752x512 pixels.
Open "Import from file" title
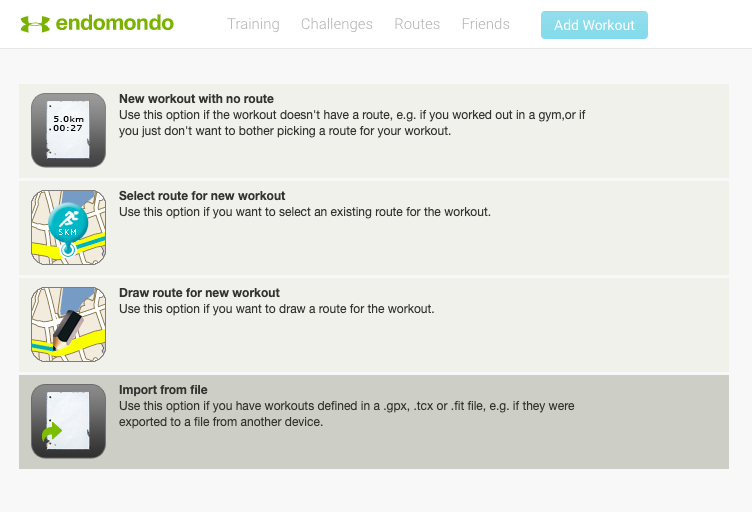[x=163, y=390]
